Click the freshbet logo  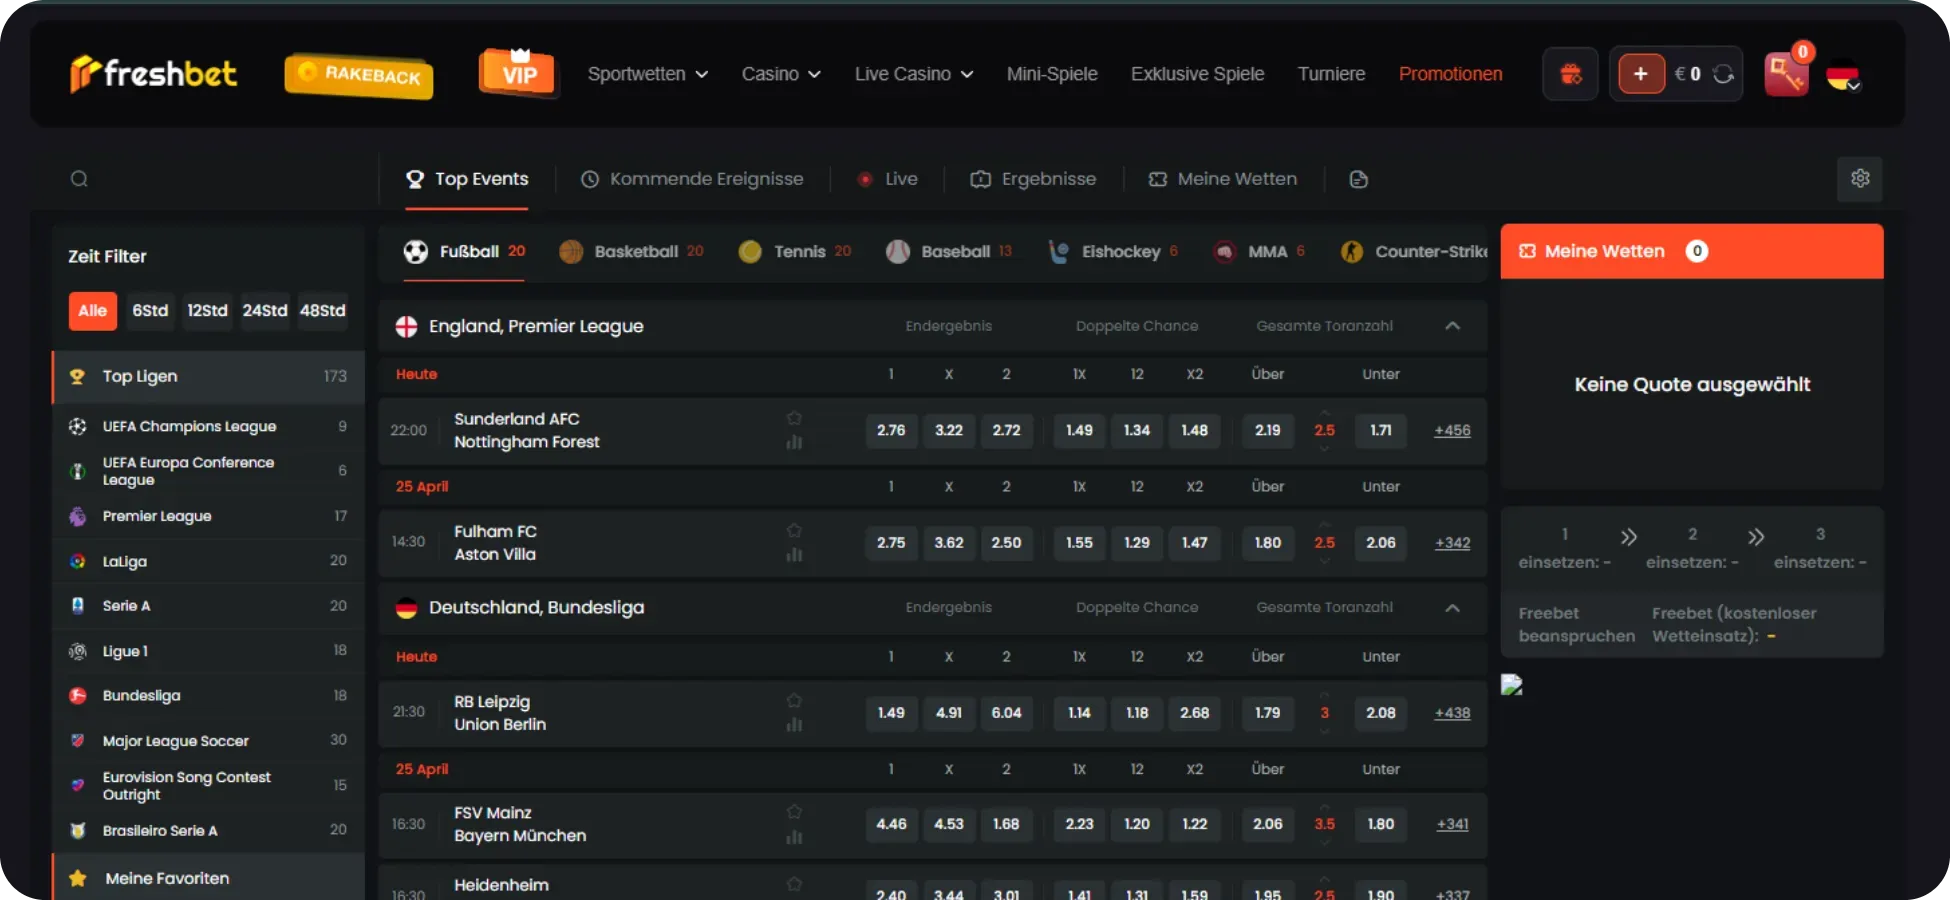[154, 73]
